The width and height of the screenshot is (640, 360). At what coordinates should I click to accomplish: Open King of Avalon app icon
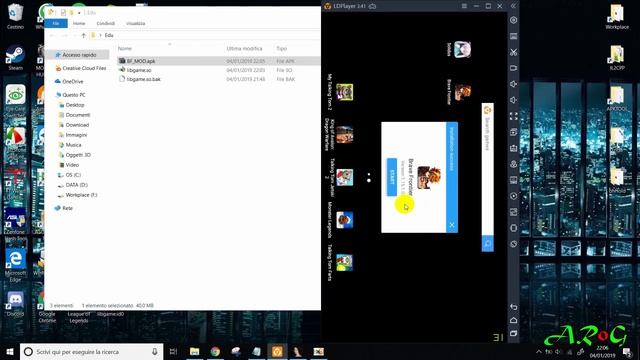tap(344, 135)
